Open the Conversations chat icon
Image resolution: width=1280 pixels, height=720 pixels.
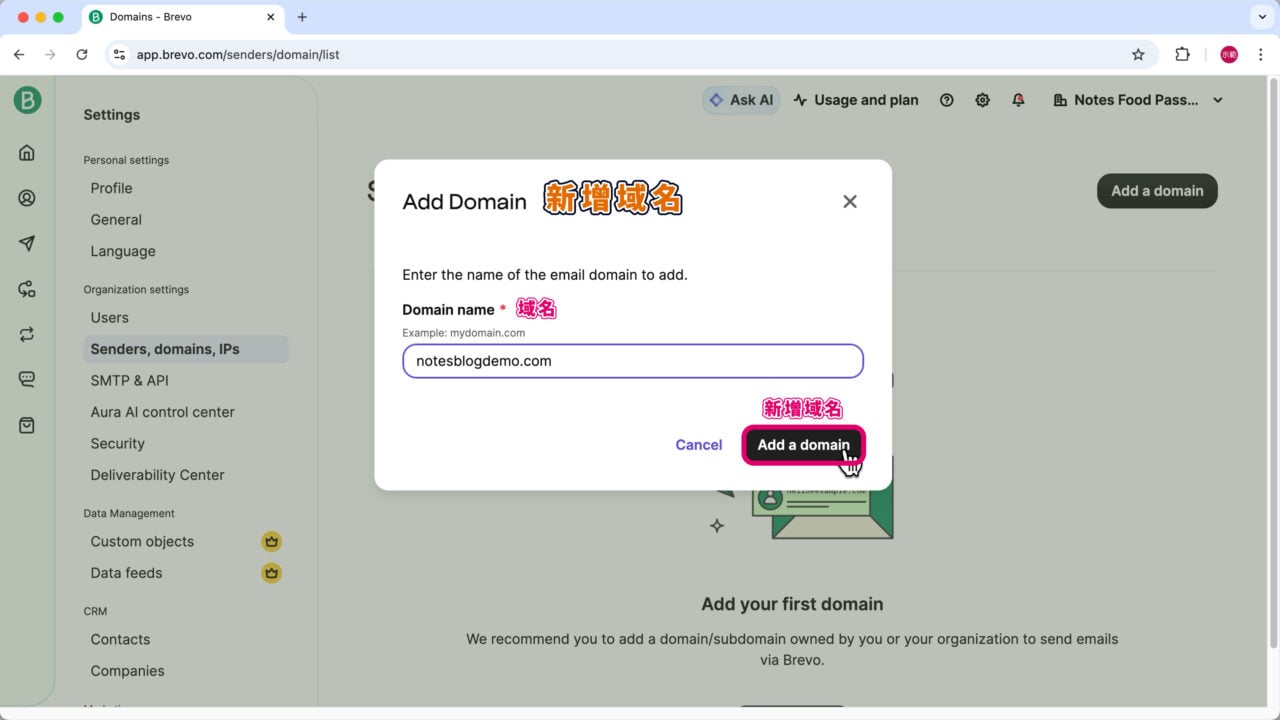27,379
